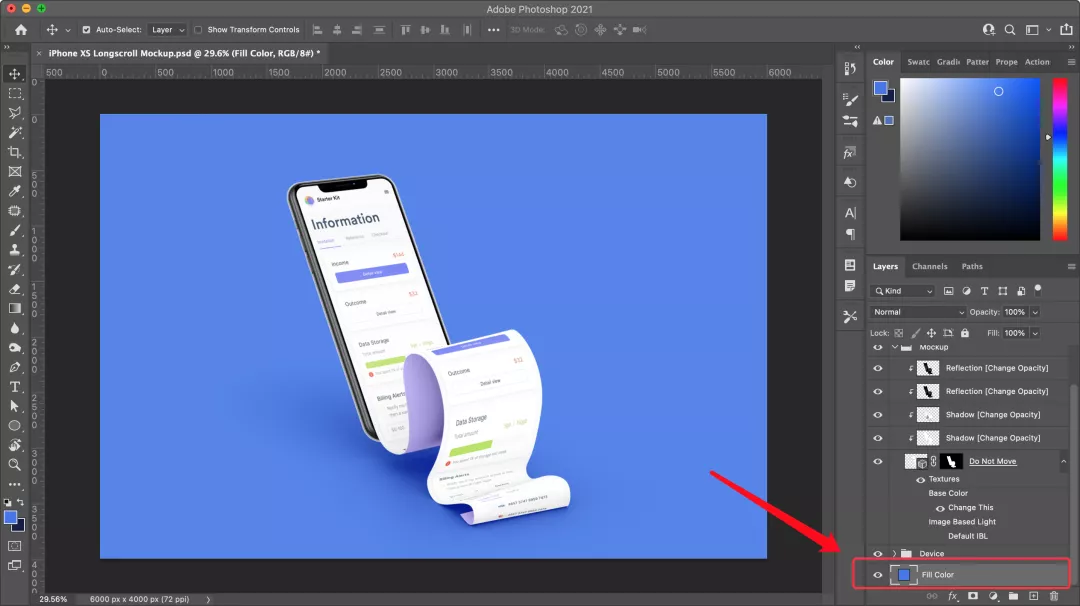The width and height of the screenshot is (1080, 606).
Task: Expand the Device layer group
Action: point(894,553)
